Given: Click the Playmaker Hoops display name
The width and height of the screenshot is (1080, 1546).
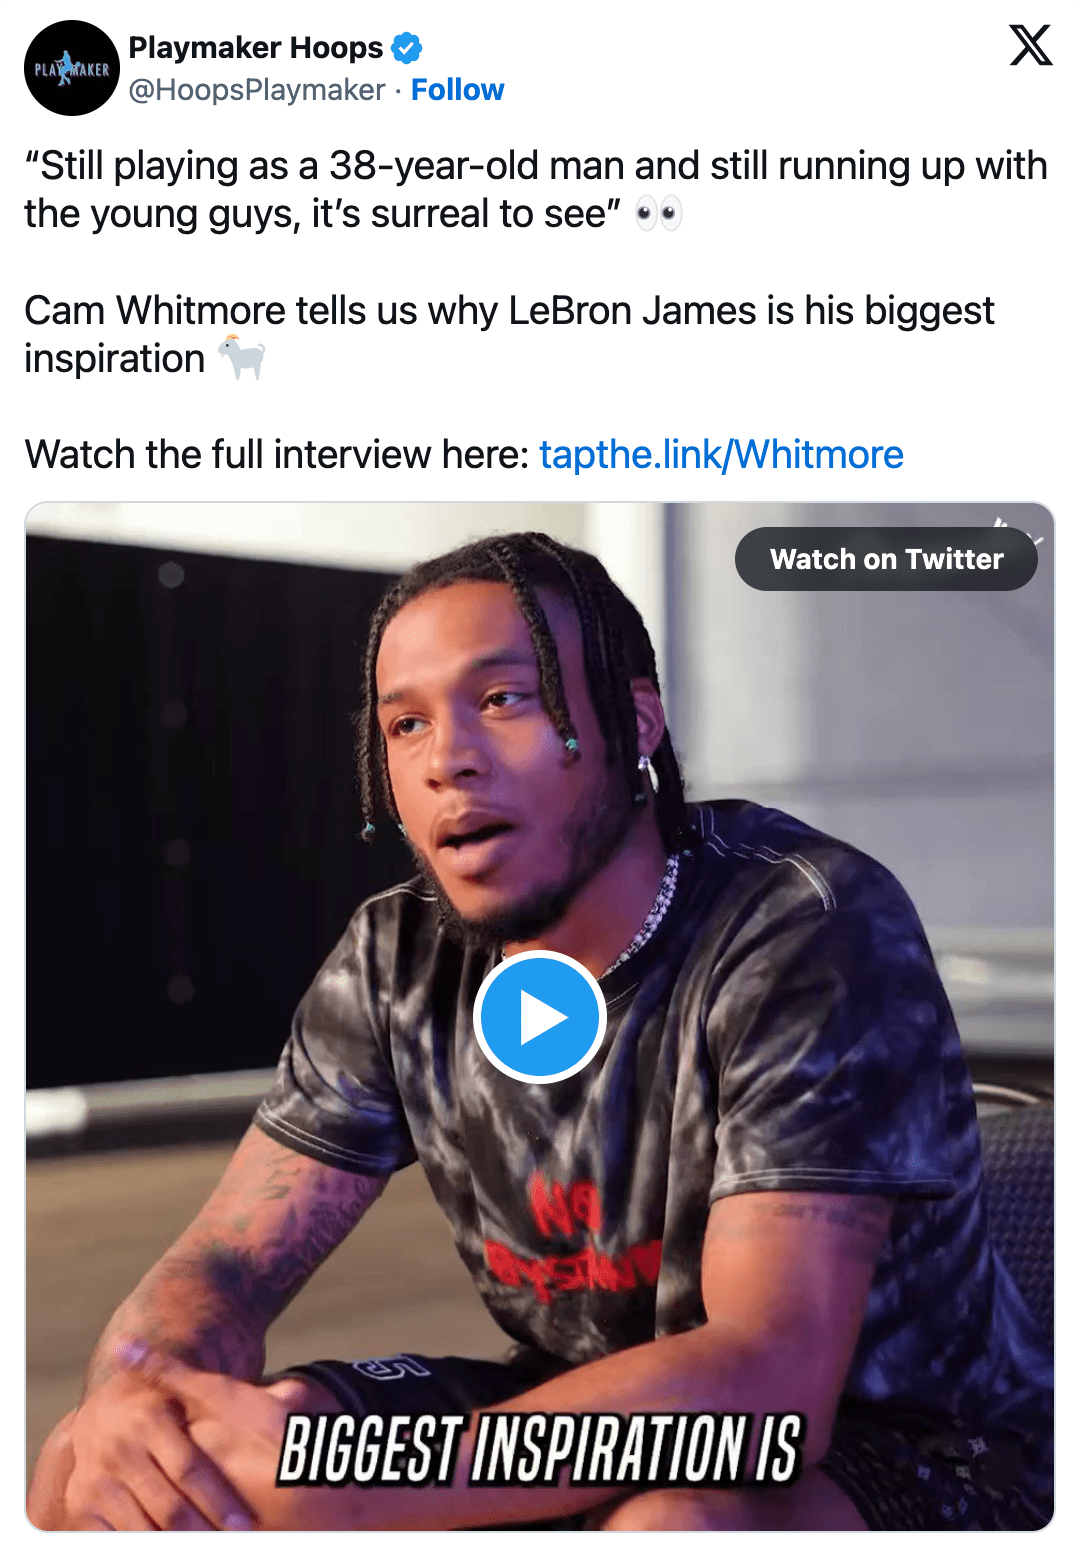Looking at the screenshot, I should pos(256,48).
